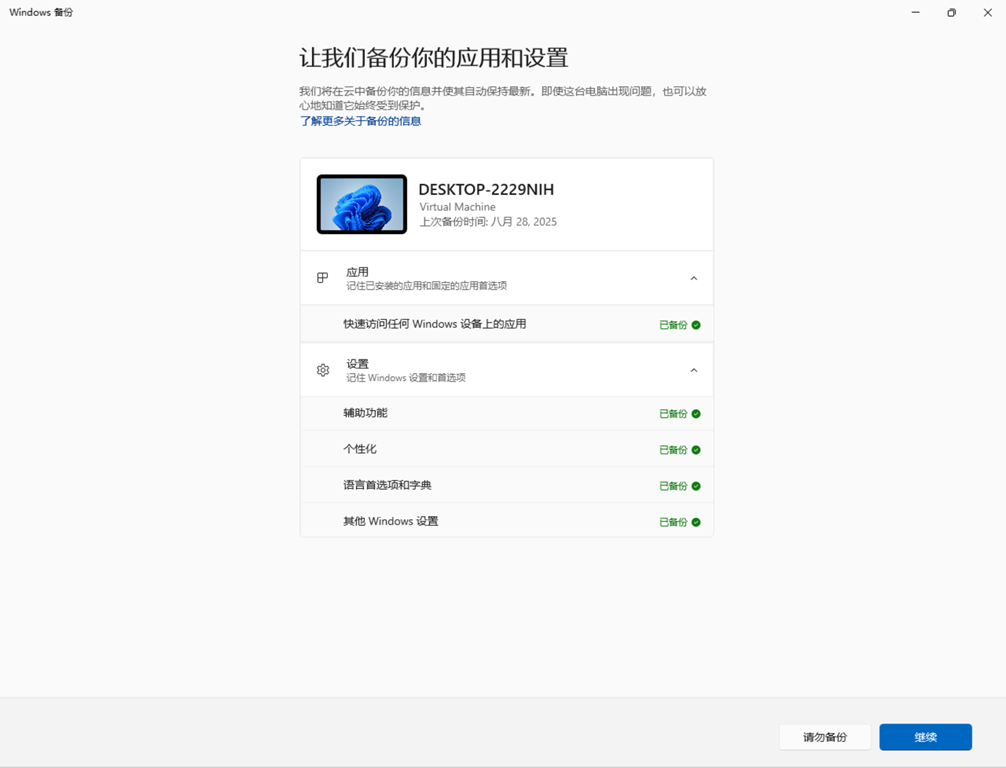1006x768 pixels.
Task: Click green checkmark on 快速访问任何 Windows 设备上的应用 row
Action: click(696, 325)
